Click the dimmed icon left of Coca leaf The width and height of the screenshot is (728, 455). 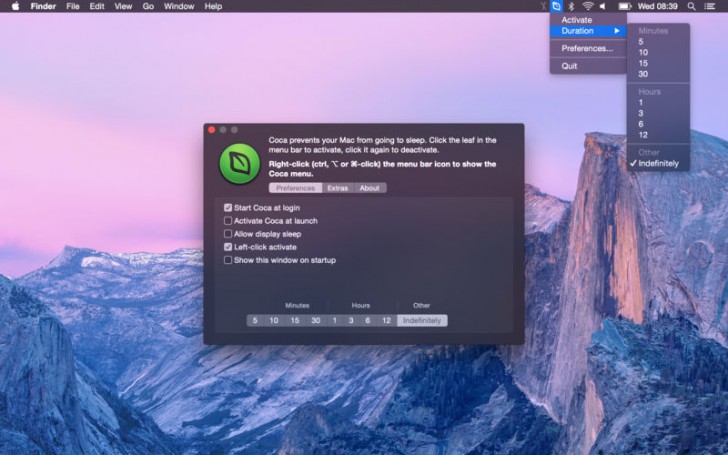click(x=543, y=6)
